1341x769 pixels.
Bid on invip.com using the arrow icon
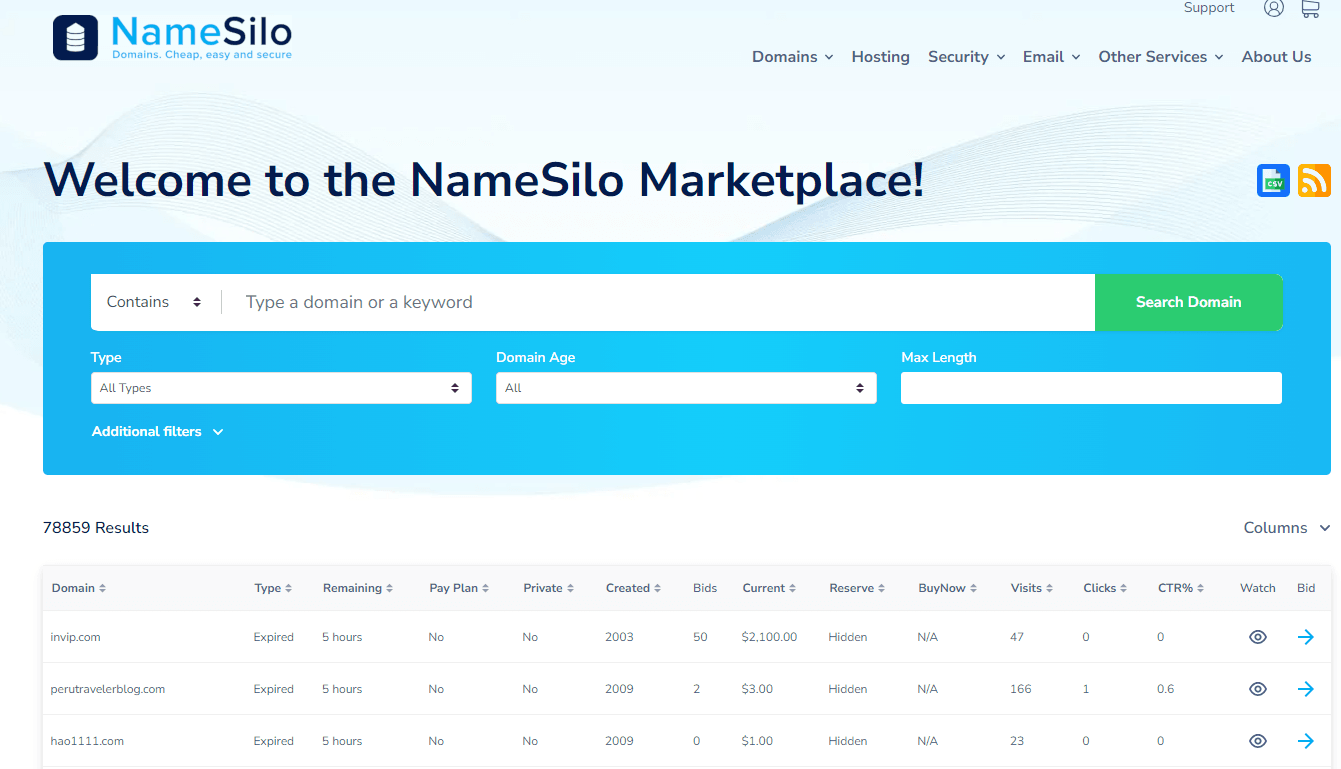tap(1306, 636)
